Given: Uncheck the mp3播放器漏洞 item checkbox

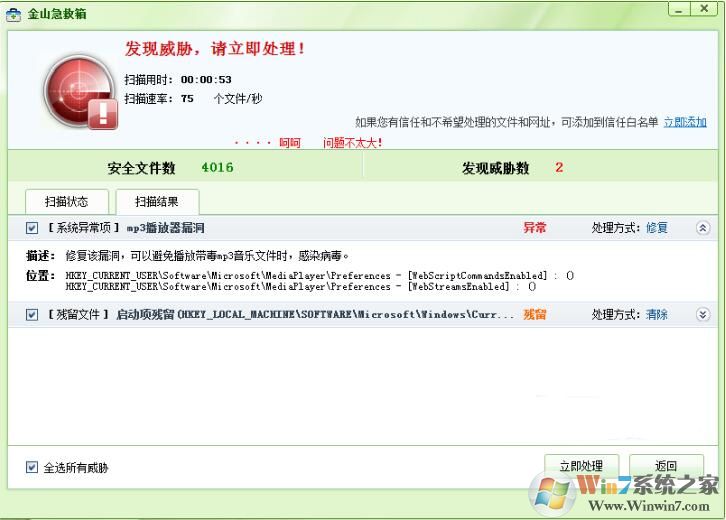Looking at the screenshot, I should [32, 228].
